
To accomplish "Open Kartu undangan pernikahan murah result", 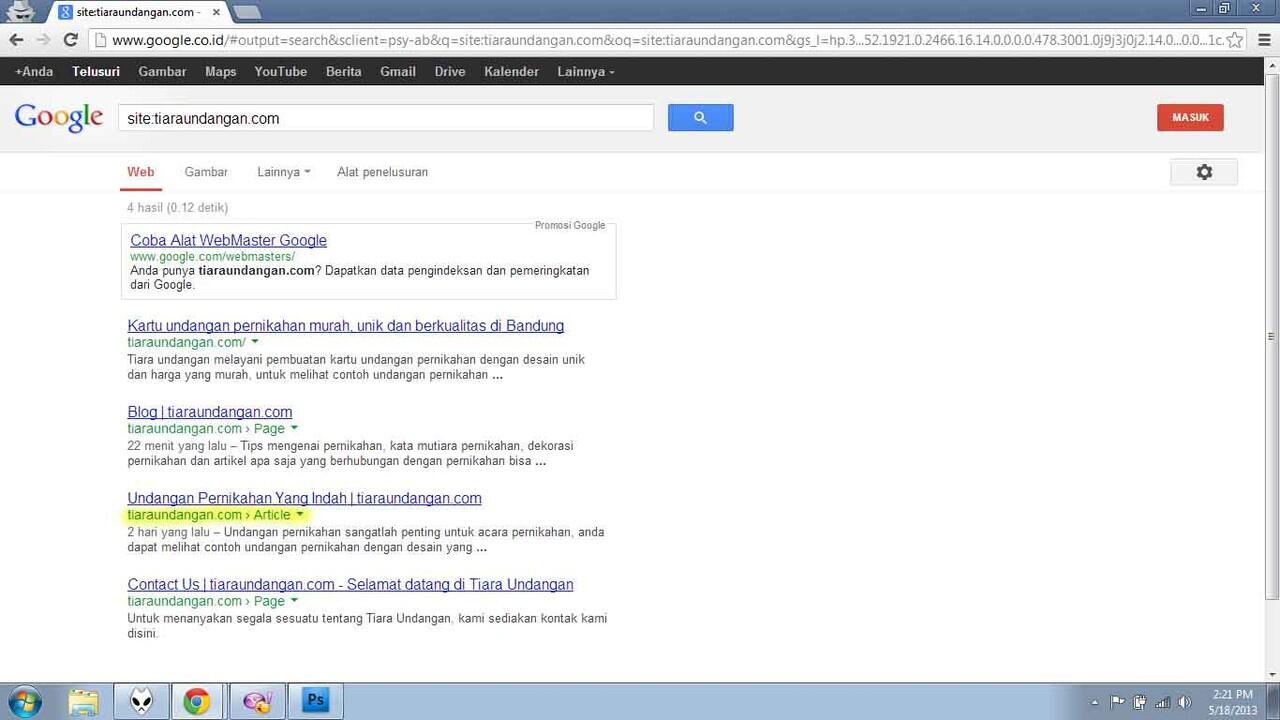I will [346, 326].
